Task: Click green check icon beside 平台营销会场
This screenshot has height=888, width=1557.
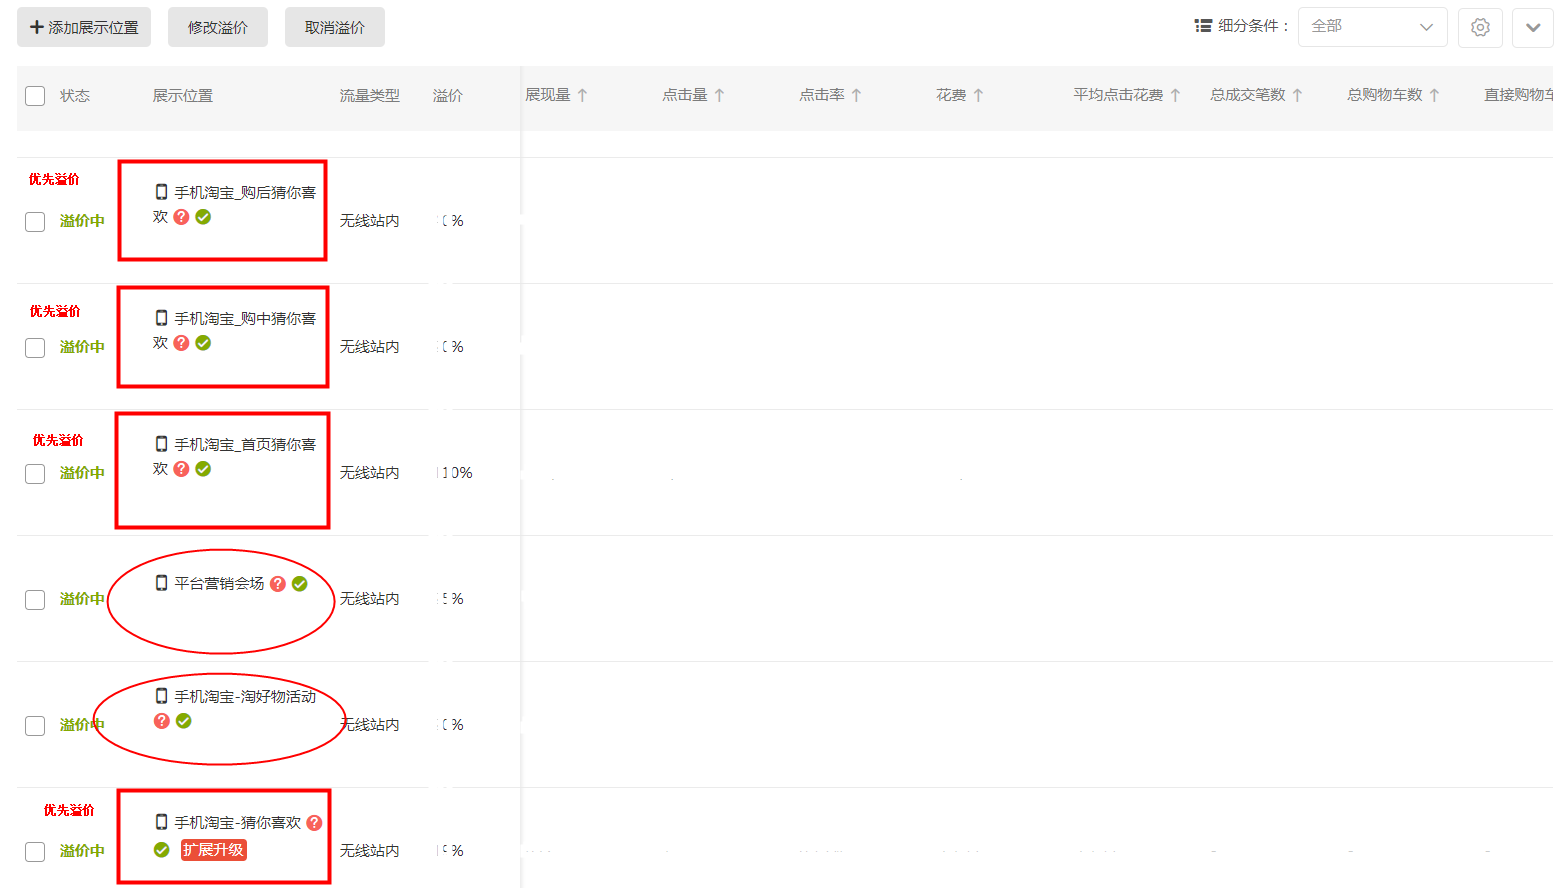Action: coord(300,584)
